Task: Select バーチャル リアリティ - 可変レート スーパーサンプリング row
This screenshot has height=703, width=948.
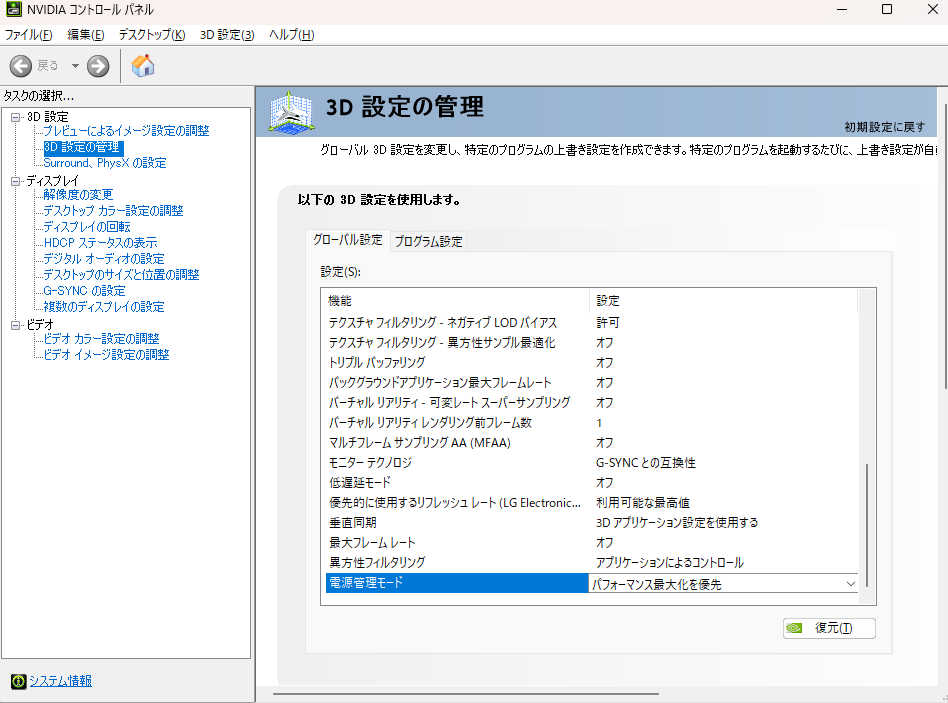Action: coord(591,403)
